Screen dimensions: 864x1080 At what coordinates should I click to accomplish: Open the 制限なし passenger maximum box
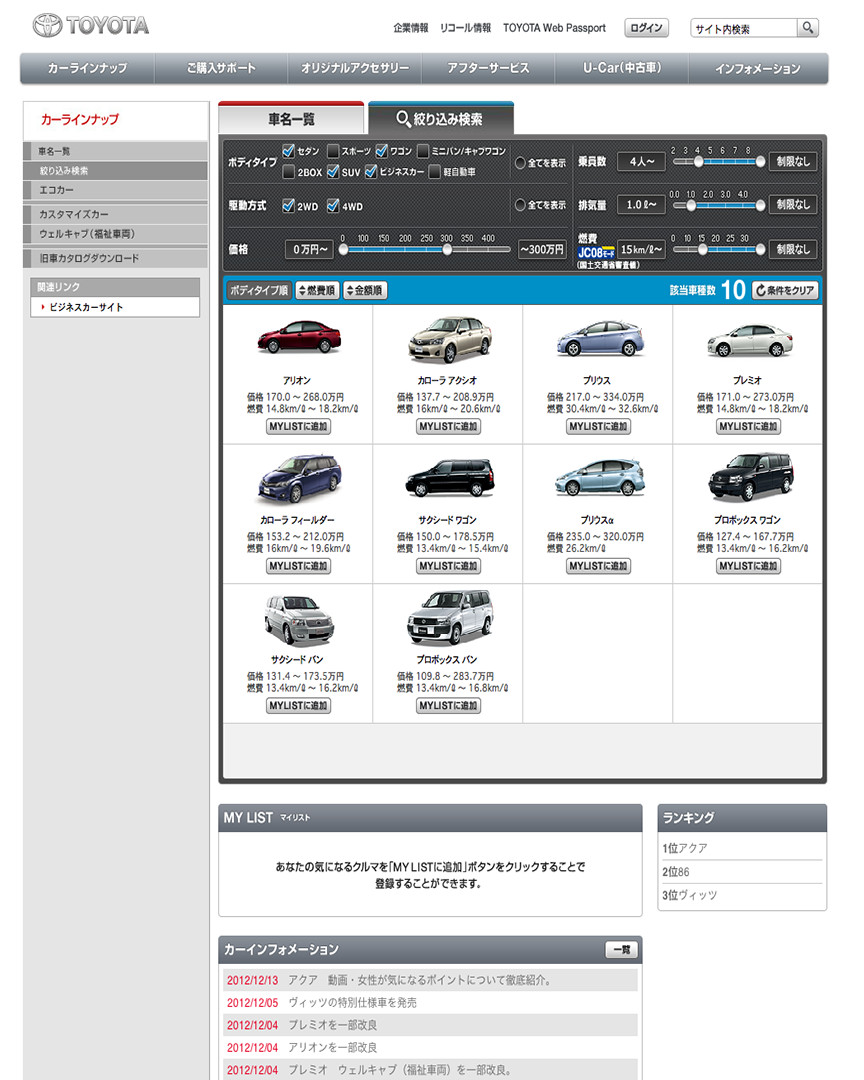[x=793, y=161]
